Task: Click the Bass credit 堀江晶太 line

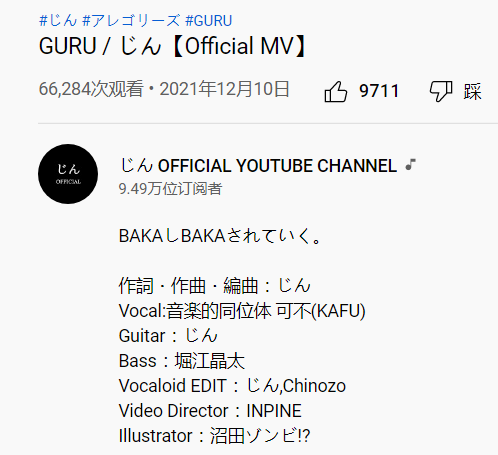Action: coord(182,361)
